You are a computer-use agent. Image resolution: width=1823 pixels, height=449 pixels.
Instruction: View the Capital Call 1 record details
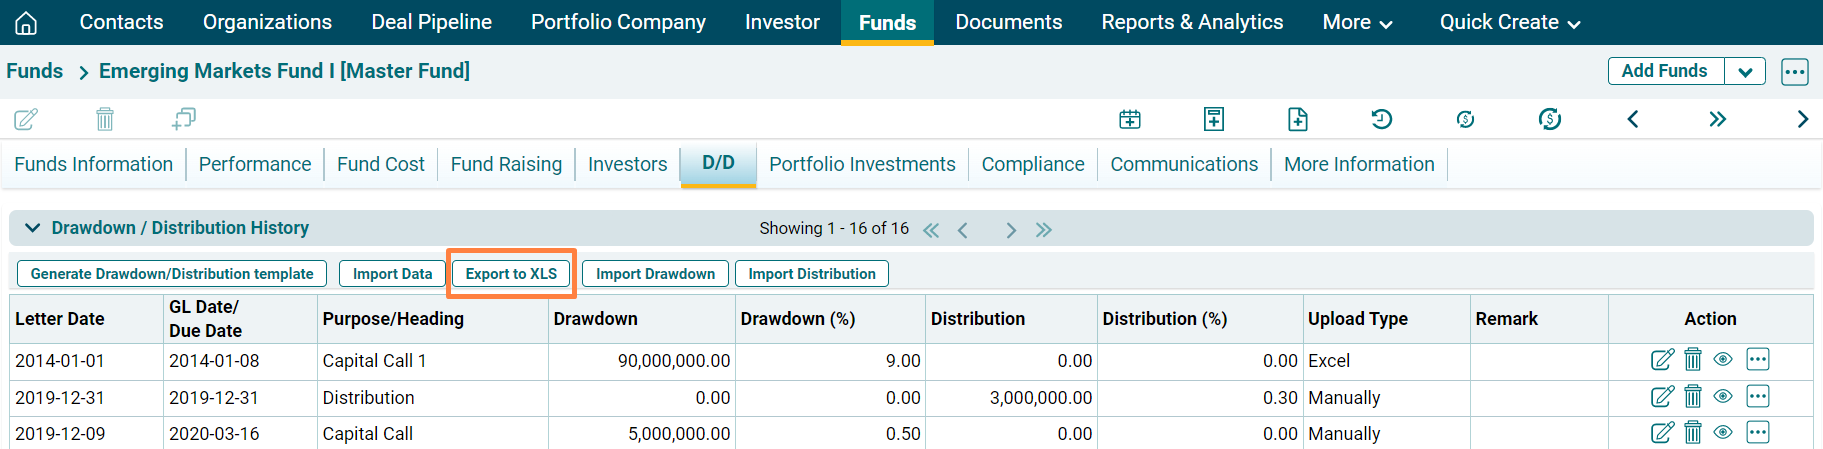(x=1723, y=360)
